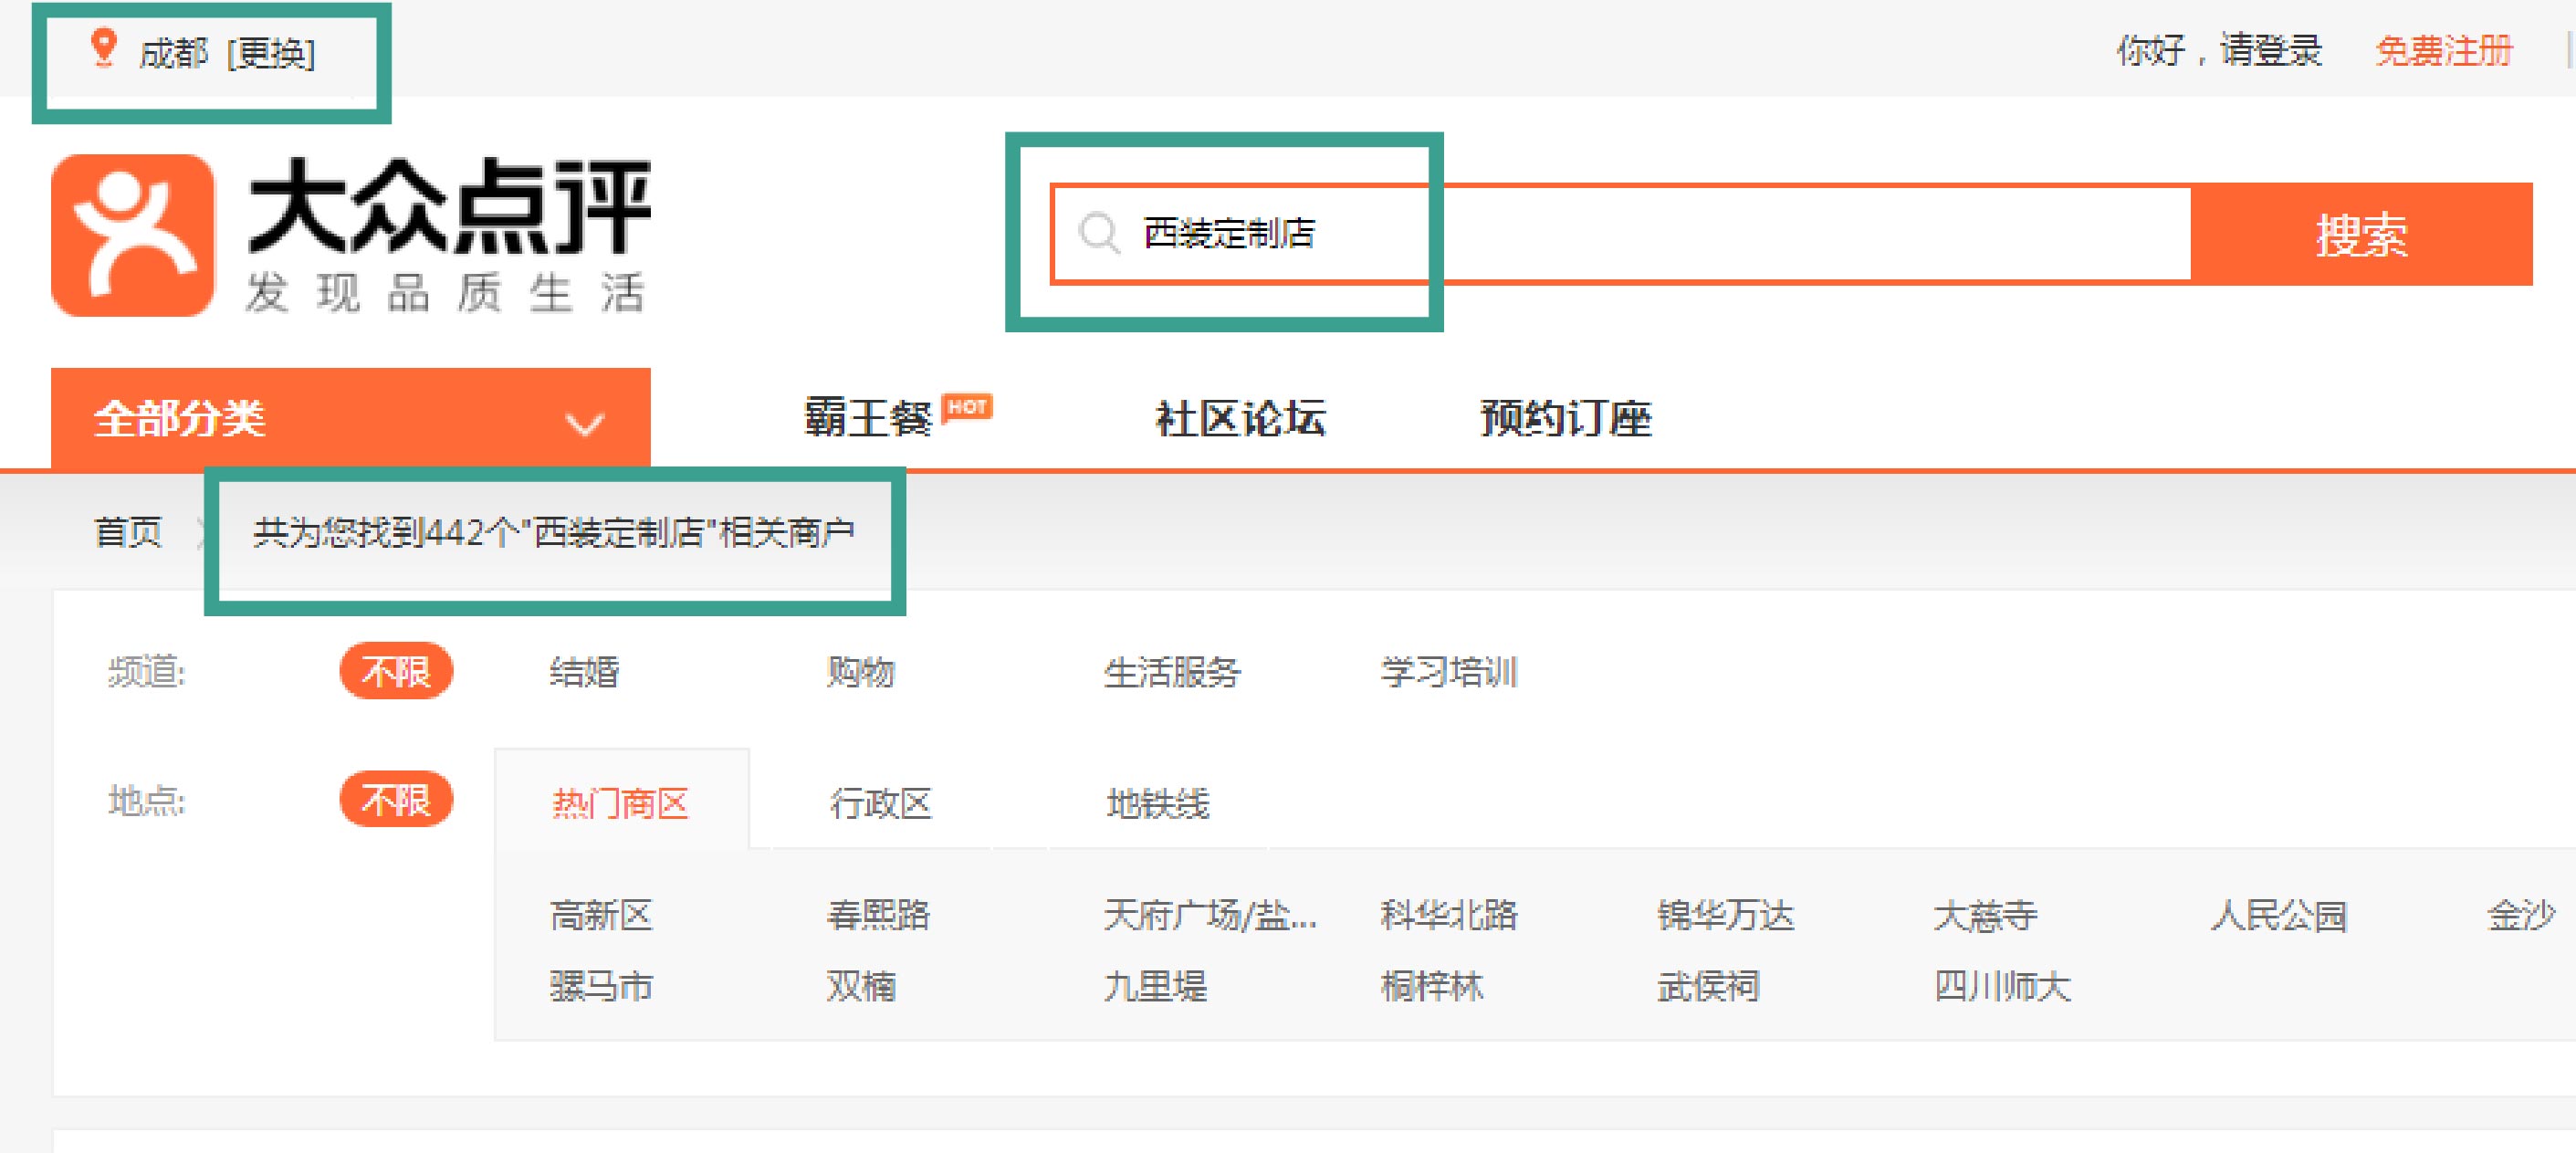Change city via 更换 link
This screenshot has height=1153, width=2576.
pyautogui.click(x=271, y=53)
